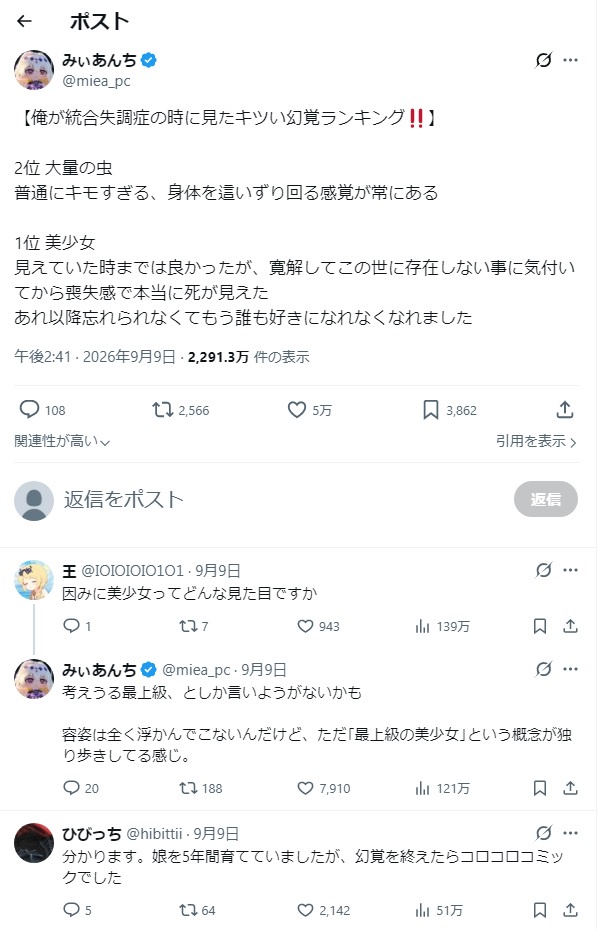Open みぃあんち profile avatar on main post
Viewport: 599px width, 929px height.
click(34, 69)
